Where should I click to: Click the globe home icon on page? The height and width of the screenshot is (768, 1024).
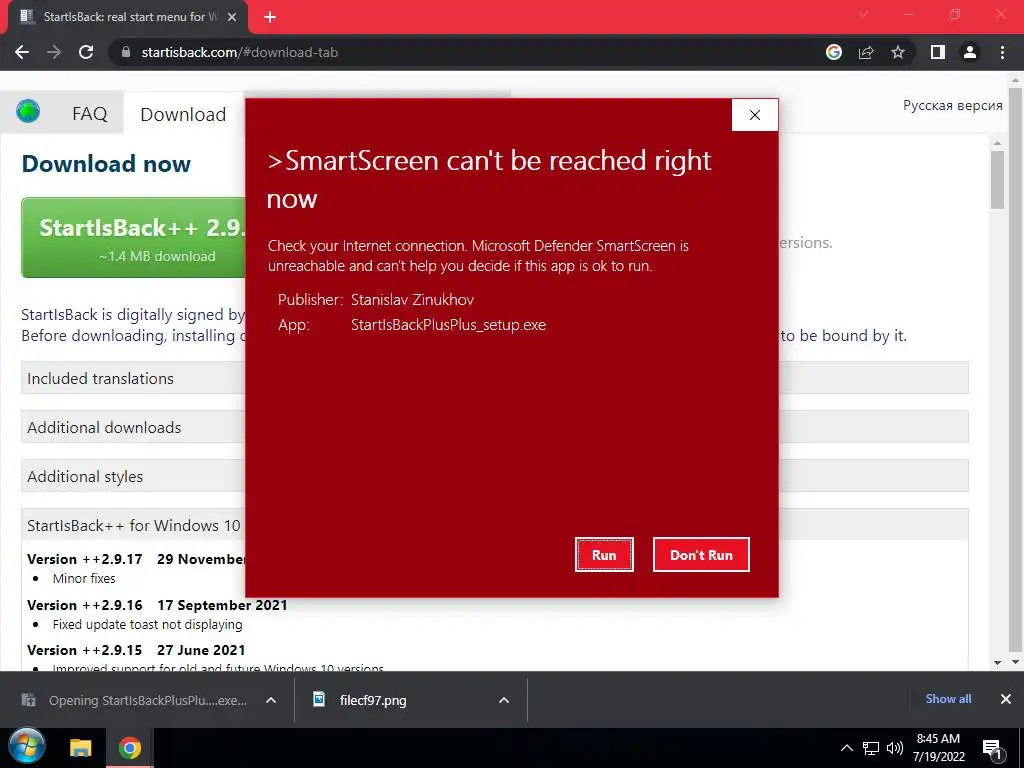[28, 111]
